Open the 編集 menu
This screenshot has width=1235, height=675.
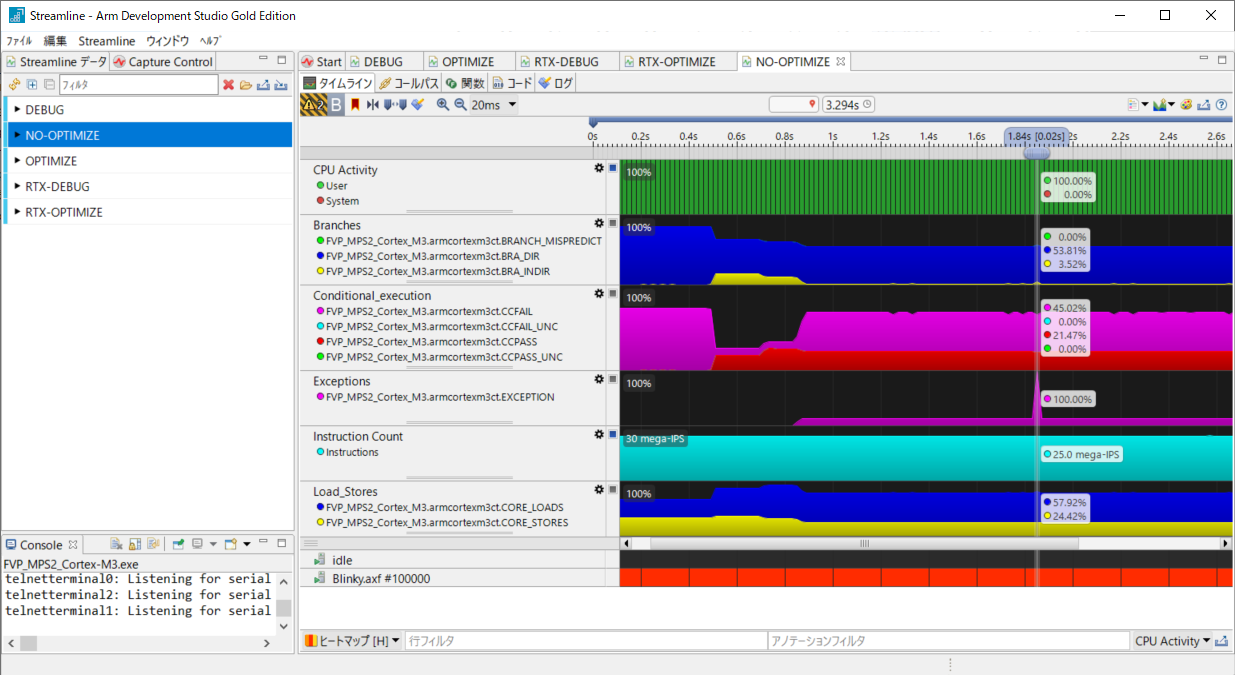55,41
